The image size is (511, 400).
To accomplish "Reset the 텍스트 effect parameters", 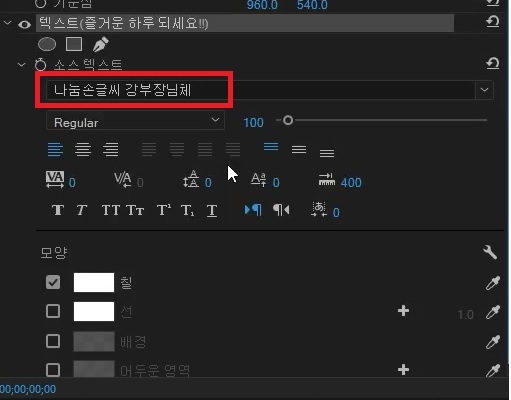I will (492, 22).
